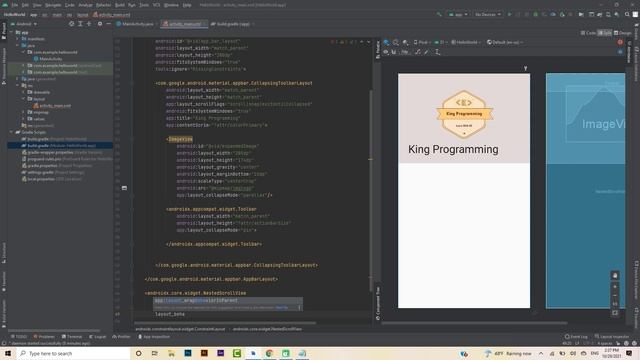Image resolution: width=640 pixels, height=360 pixels.
Task: Switch to the MainActivity.java editor tab
Action: (135, 24)
